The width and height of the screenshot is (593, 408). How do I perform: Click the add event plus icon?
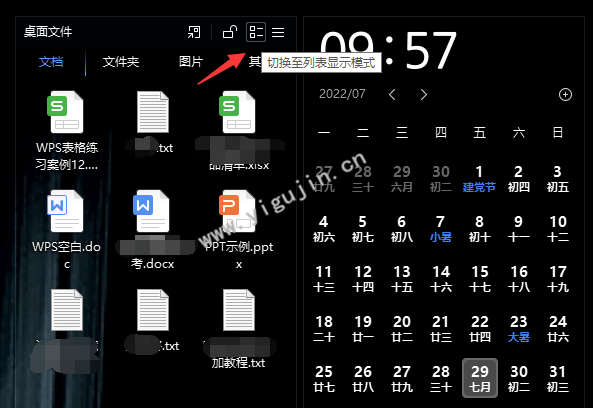point(565,95)
